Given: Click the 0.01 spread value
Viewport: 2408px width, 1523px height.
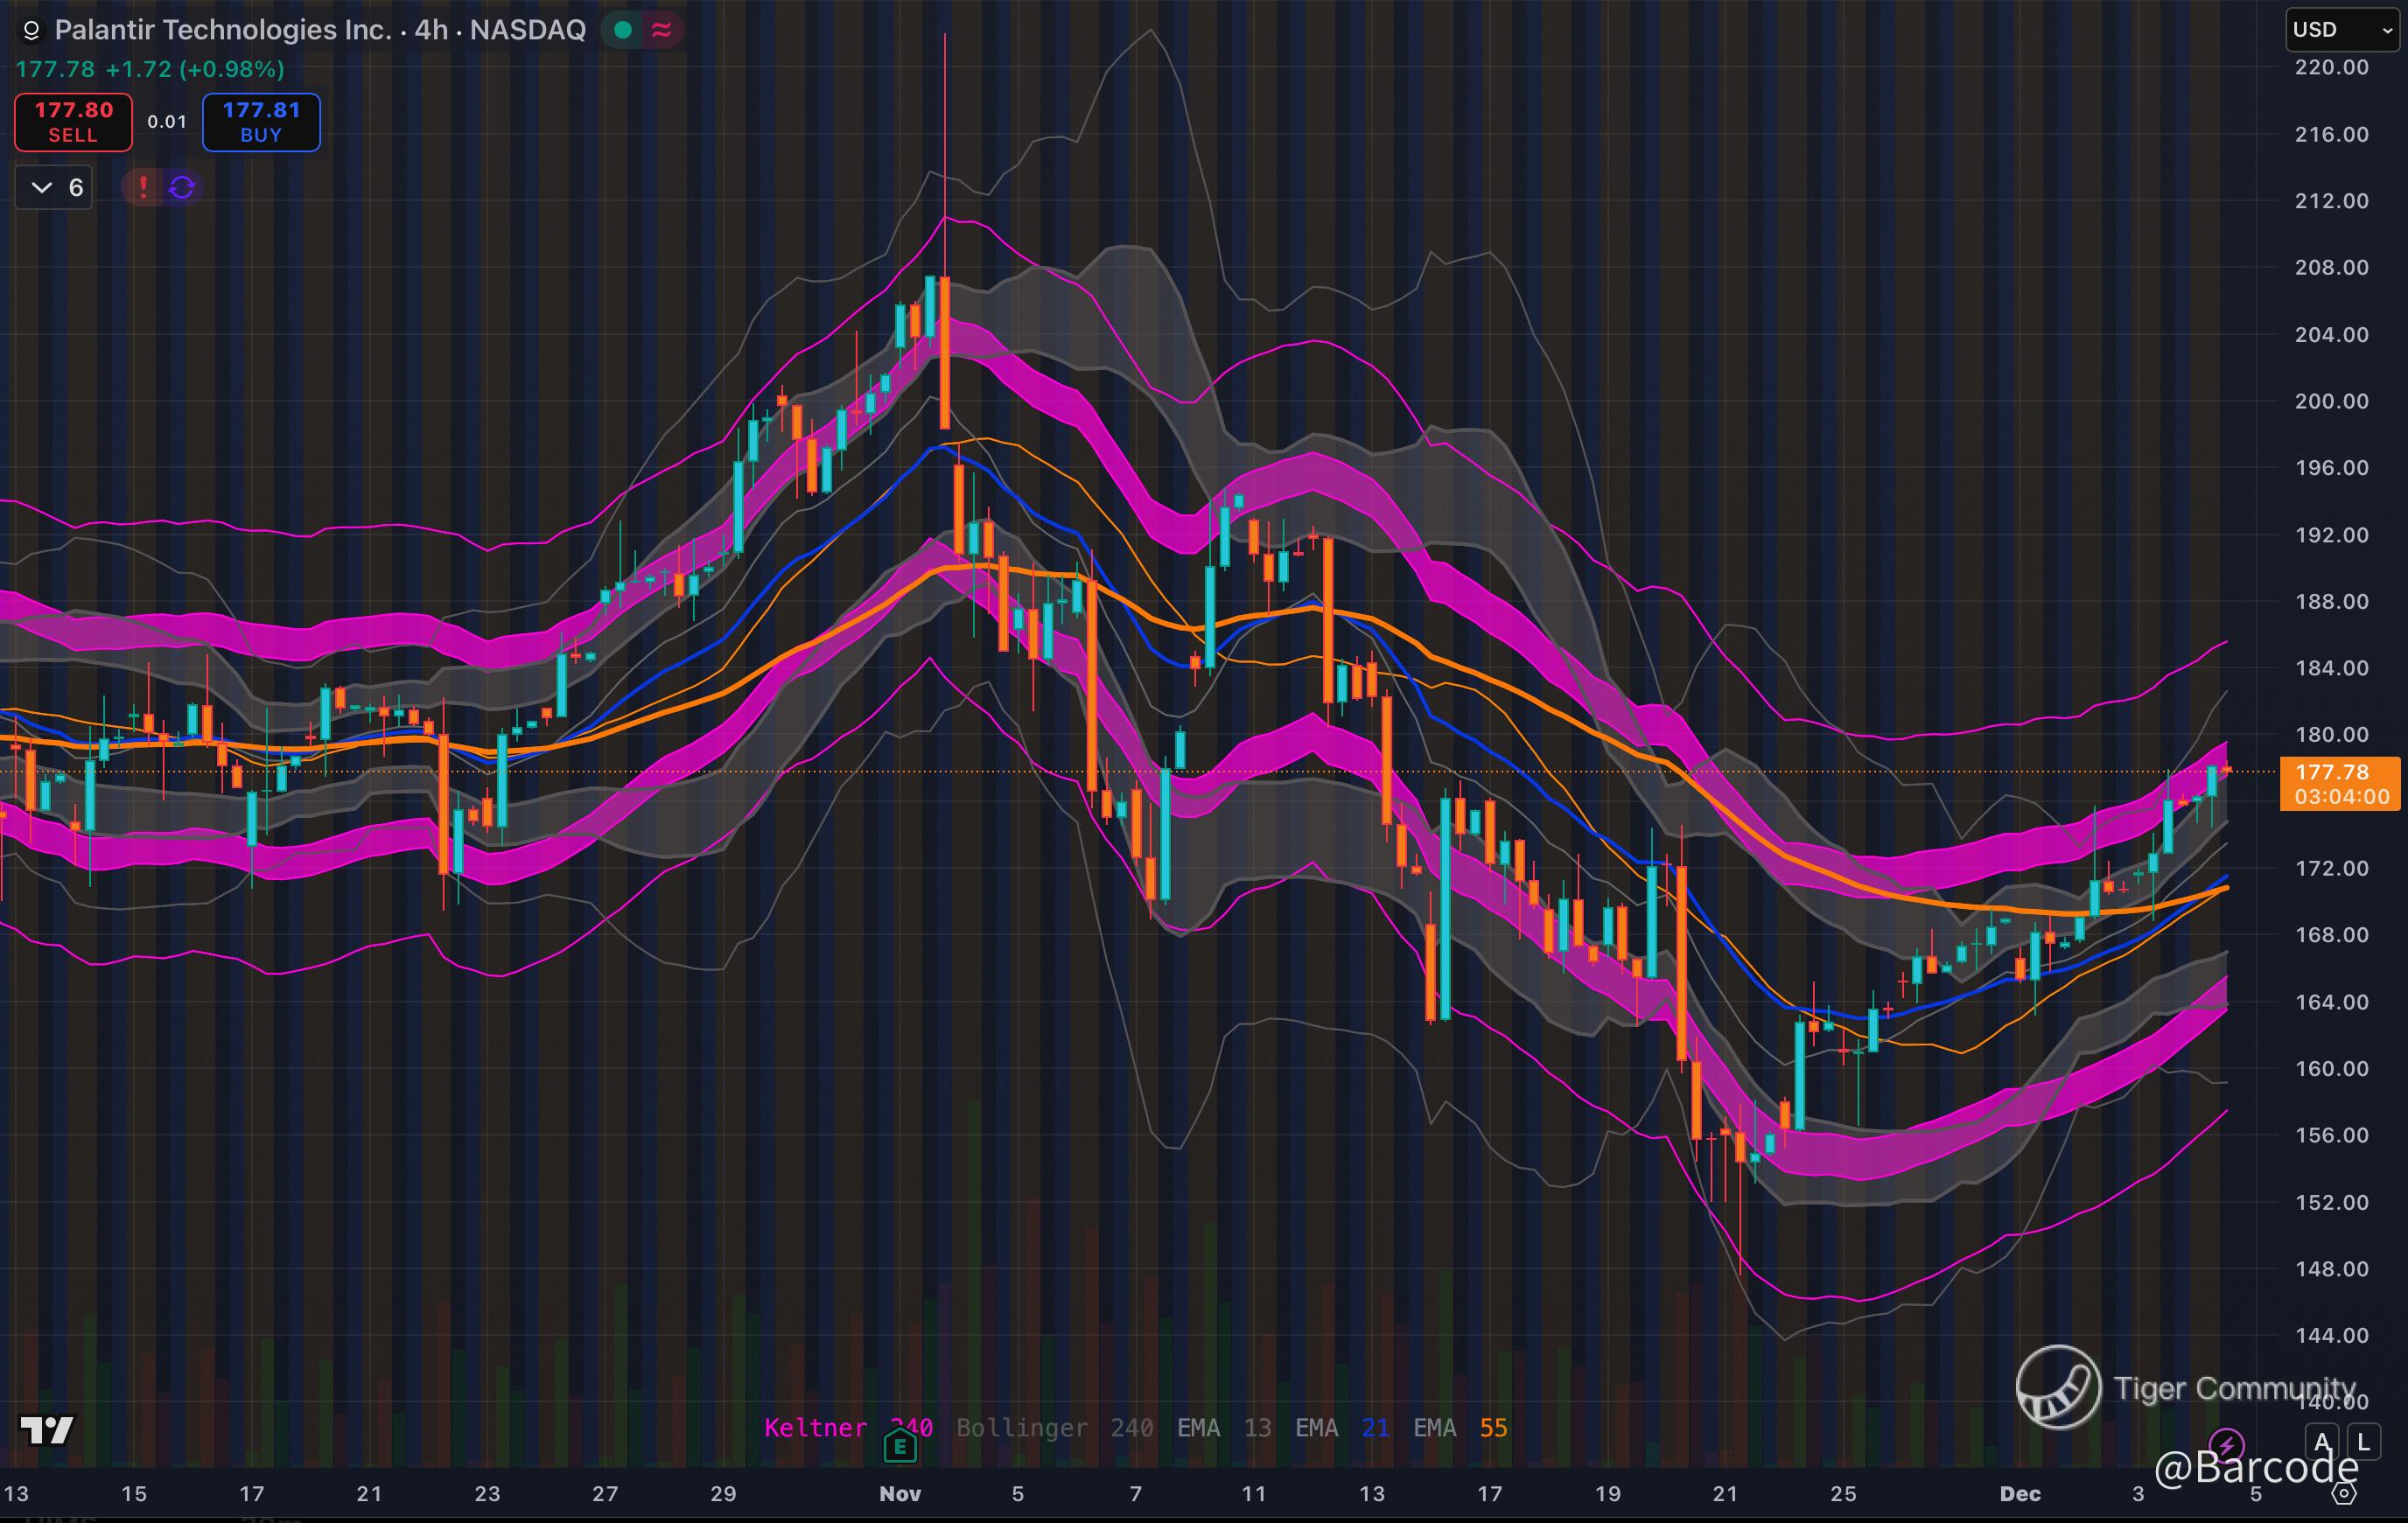Looking at the screenshot, I should [x=167, y=122].
